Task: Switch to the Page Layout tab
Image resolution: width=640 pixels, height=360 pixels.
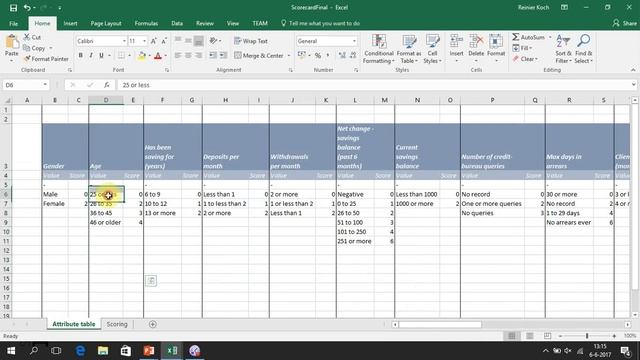Action: tap(106, 23)
